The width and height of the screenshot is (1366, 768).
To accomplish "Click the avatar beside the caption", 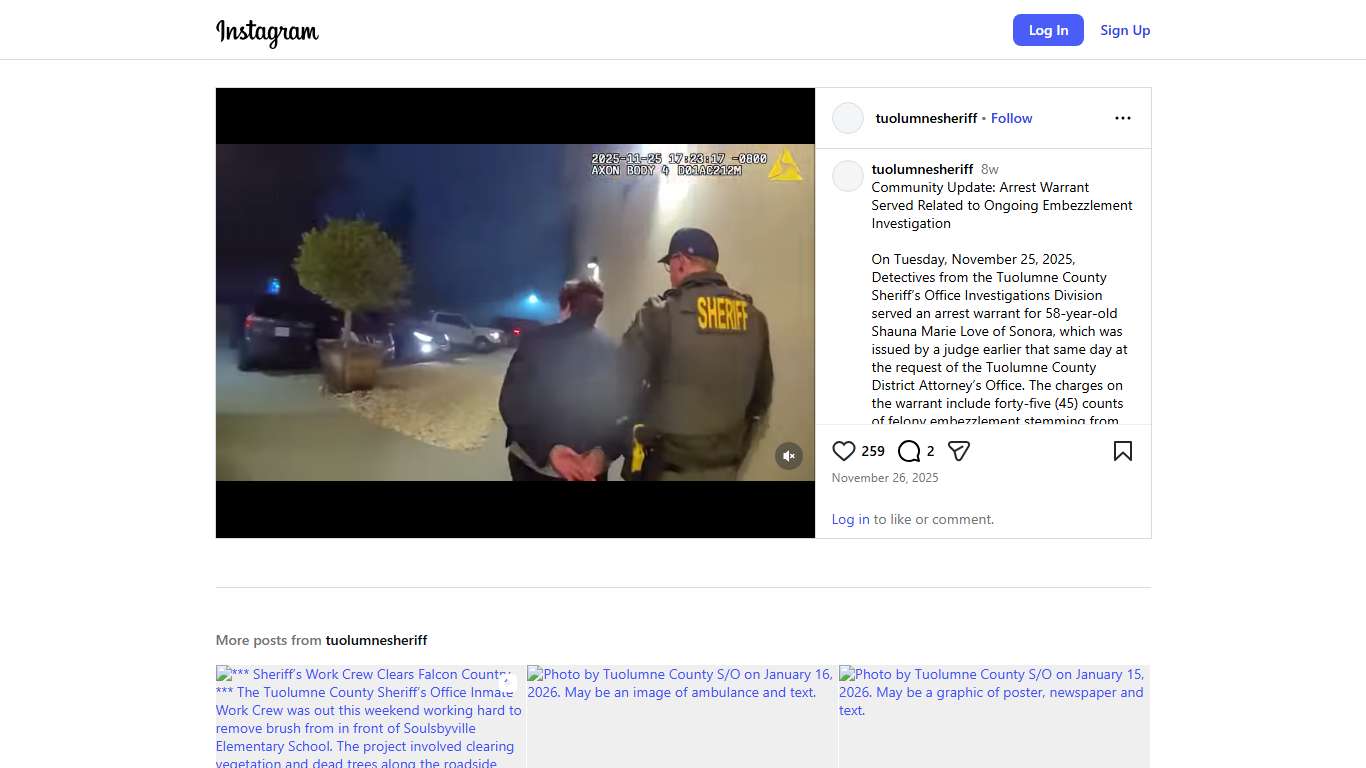I will [x=848, y=176].
